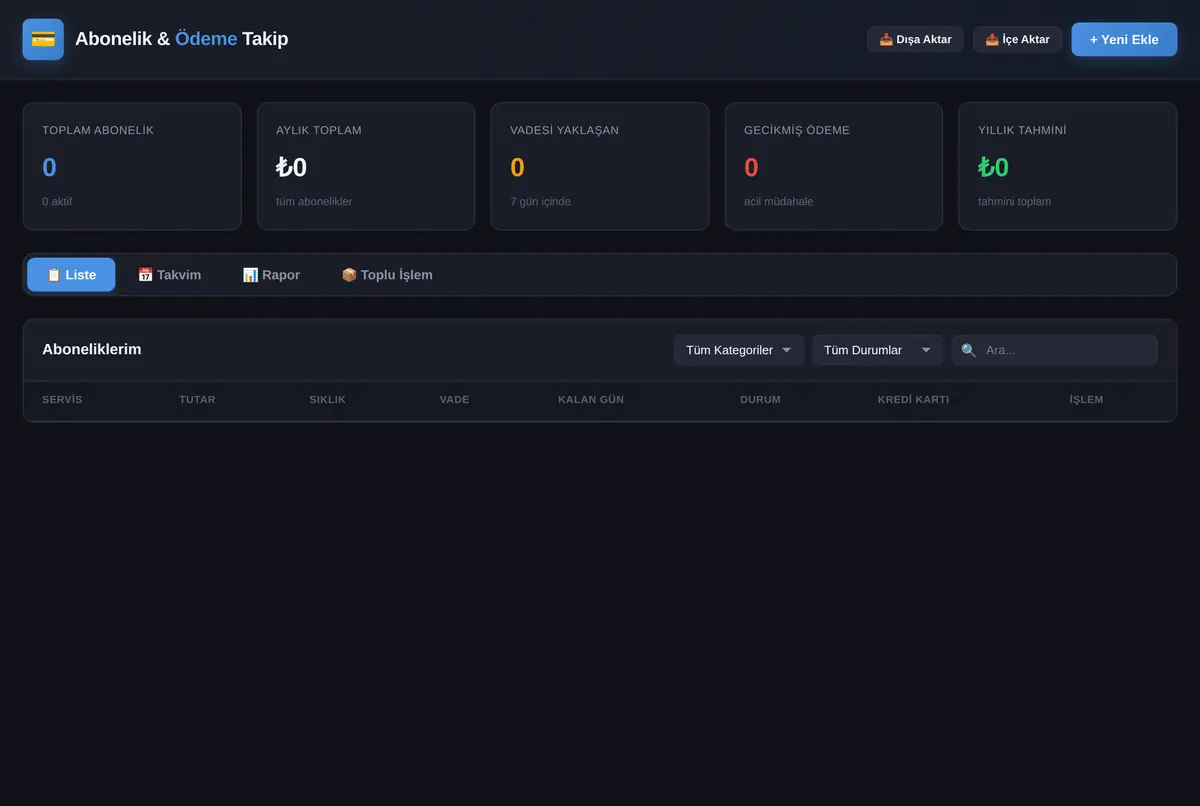Click the arrow on Tüm Kategoriler dropdown
The width and height of the screenshot is (1200, 806).
[x=787, y=350]
